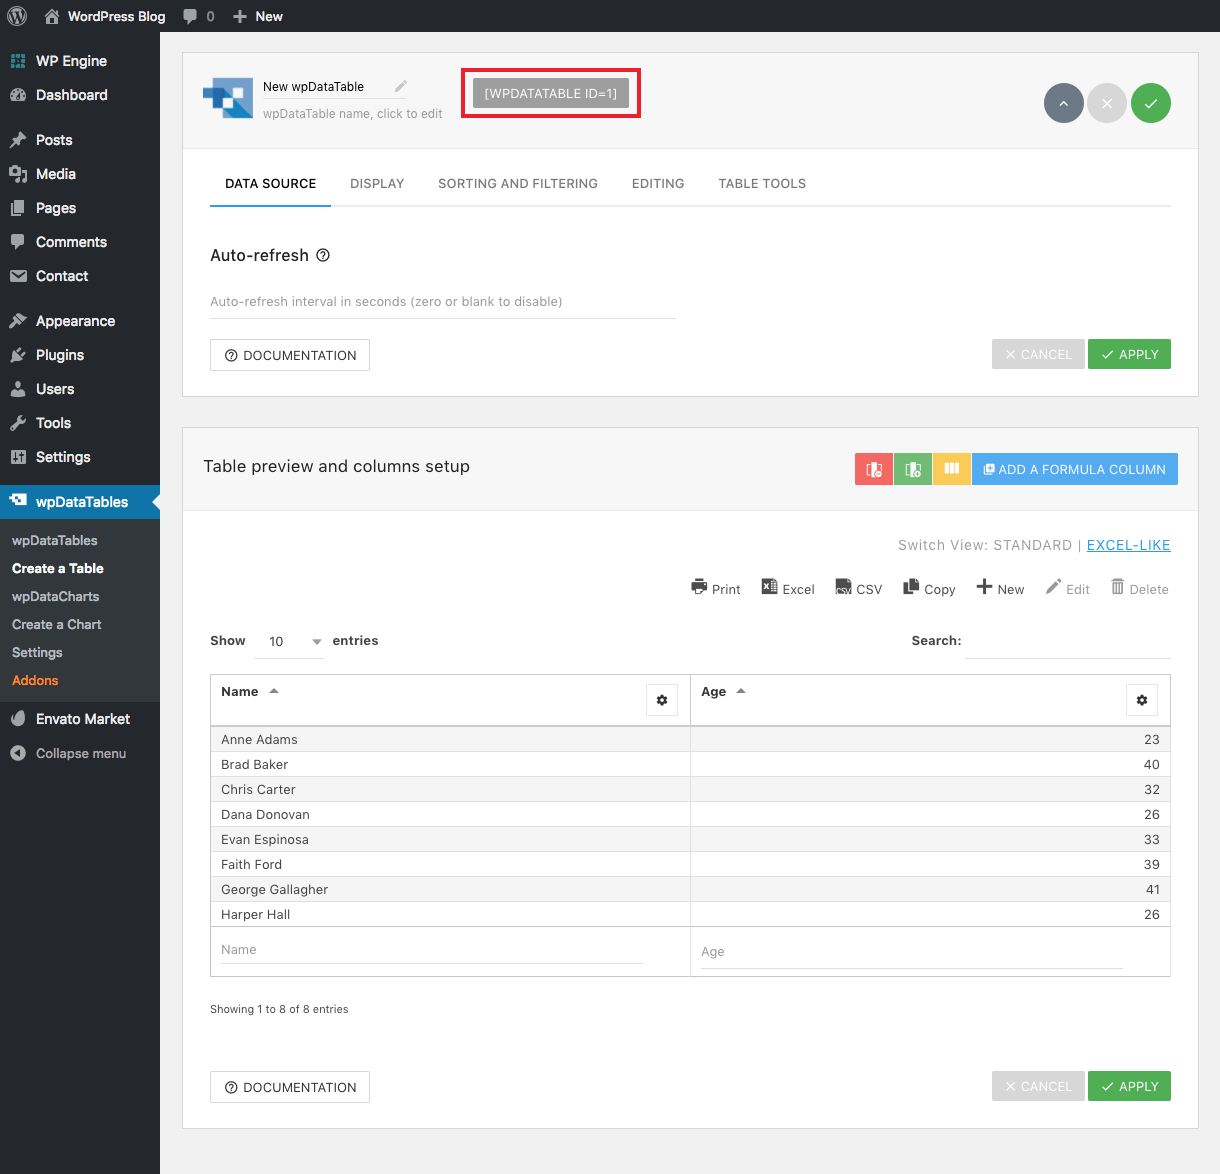The image size is (1220, 1174).
Task: Select wpDataTables top-level menu item
Action: pyautogui.click(x=80, y=502)
